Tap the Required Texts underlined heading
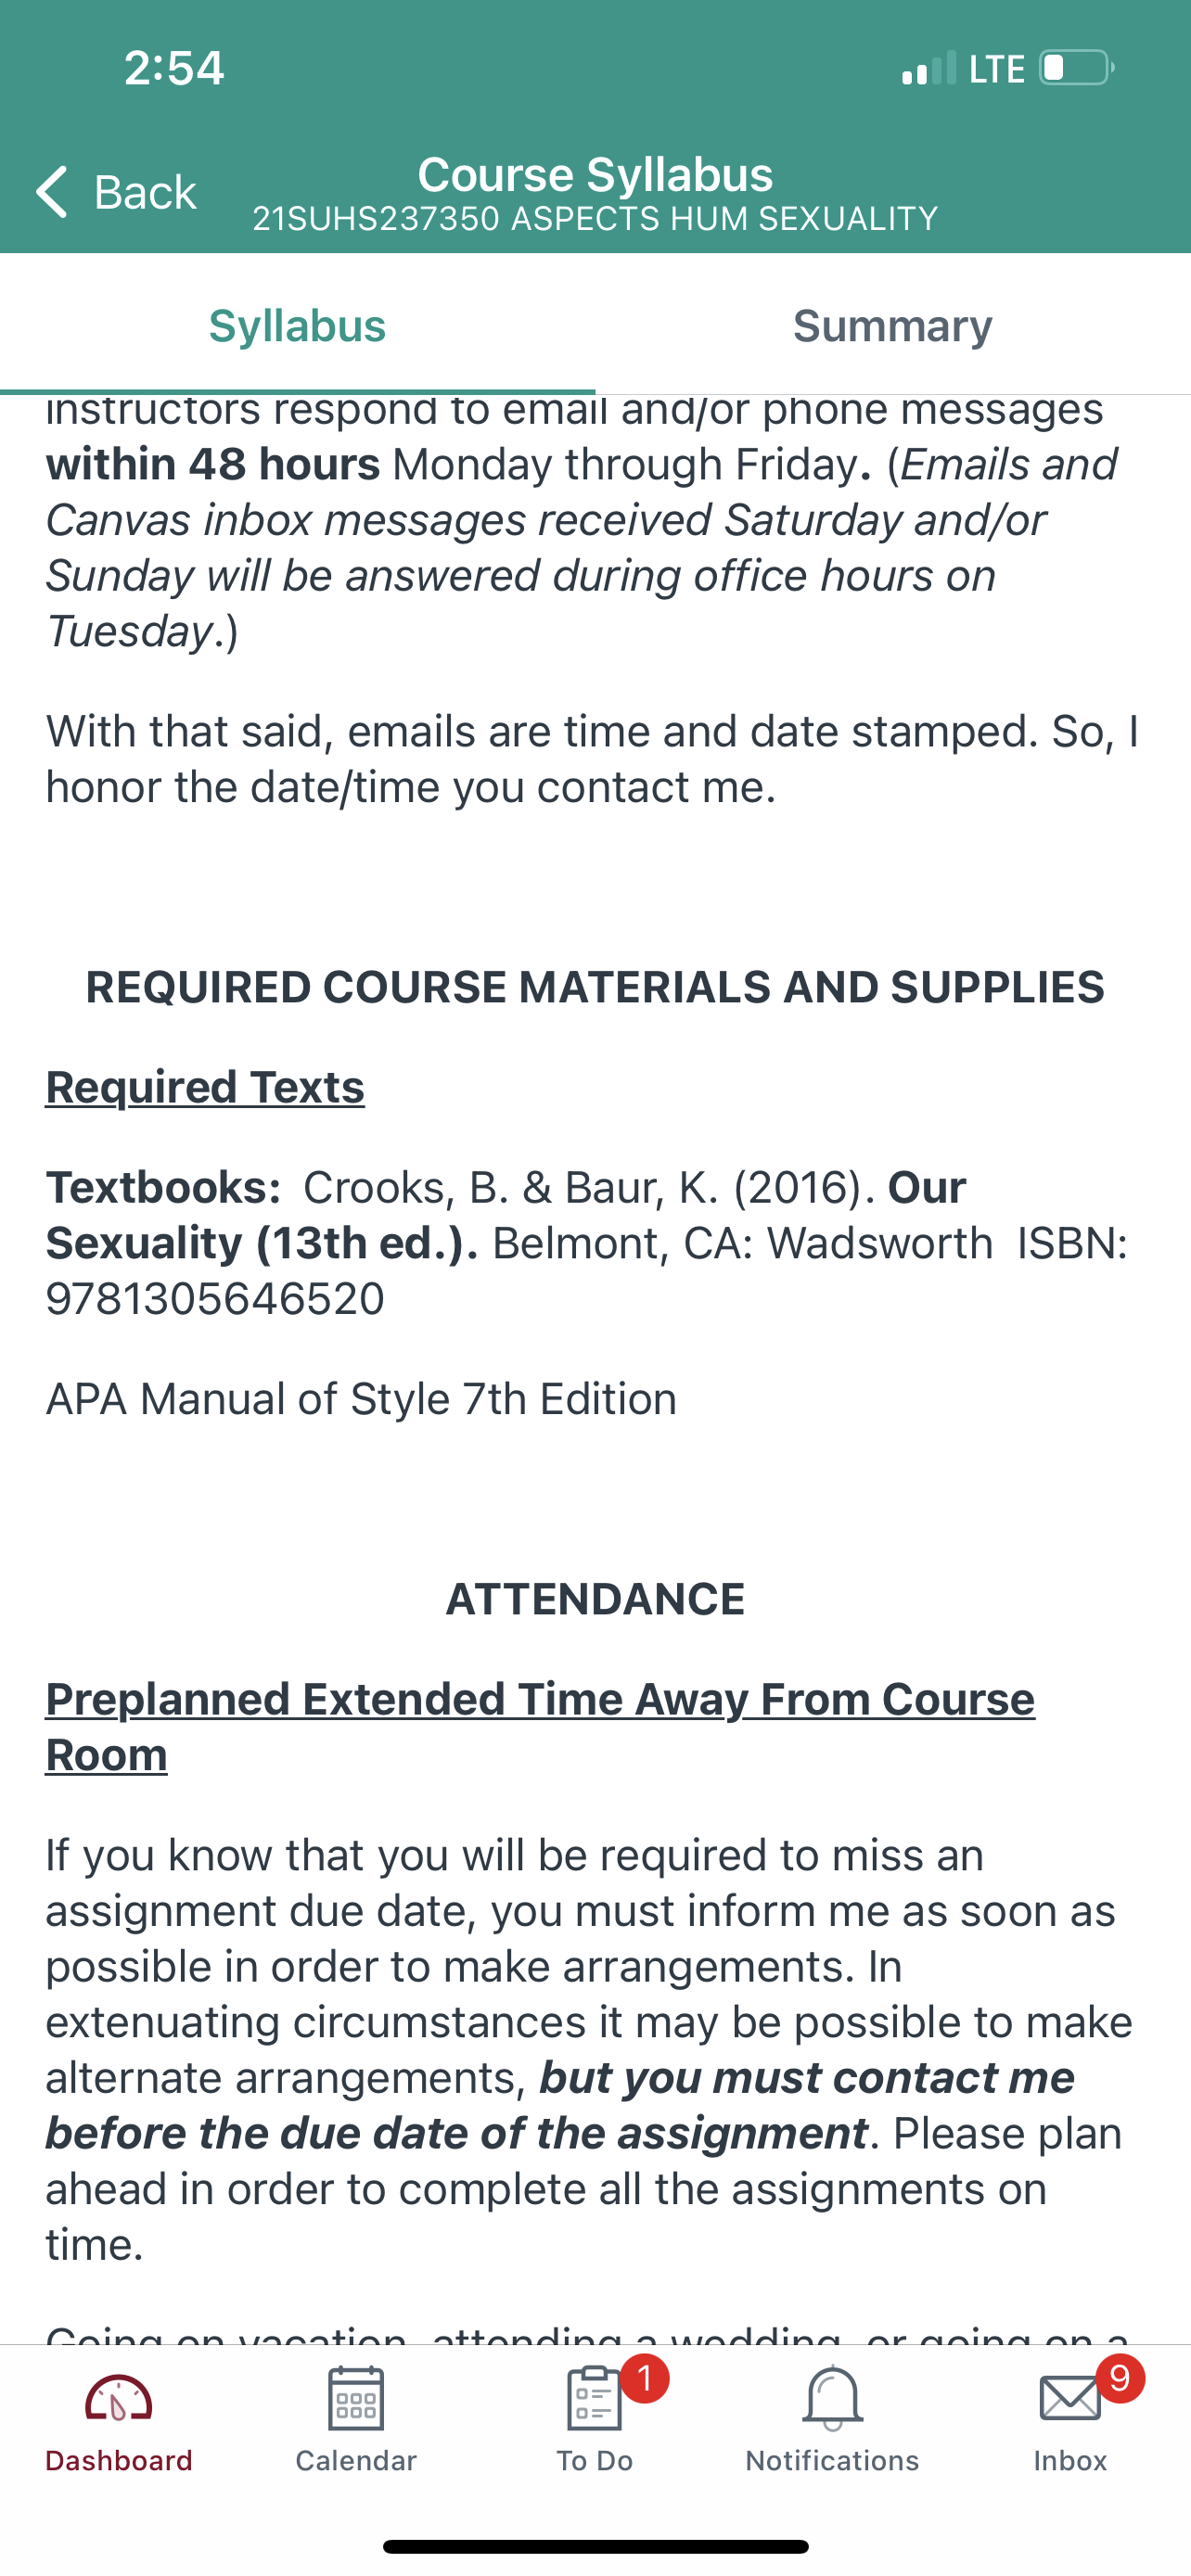Image resolution: width=1191 pixels, height=2576 pixels. pos(205,1087)
